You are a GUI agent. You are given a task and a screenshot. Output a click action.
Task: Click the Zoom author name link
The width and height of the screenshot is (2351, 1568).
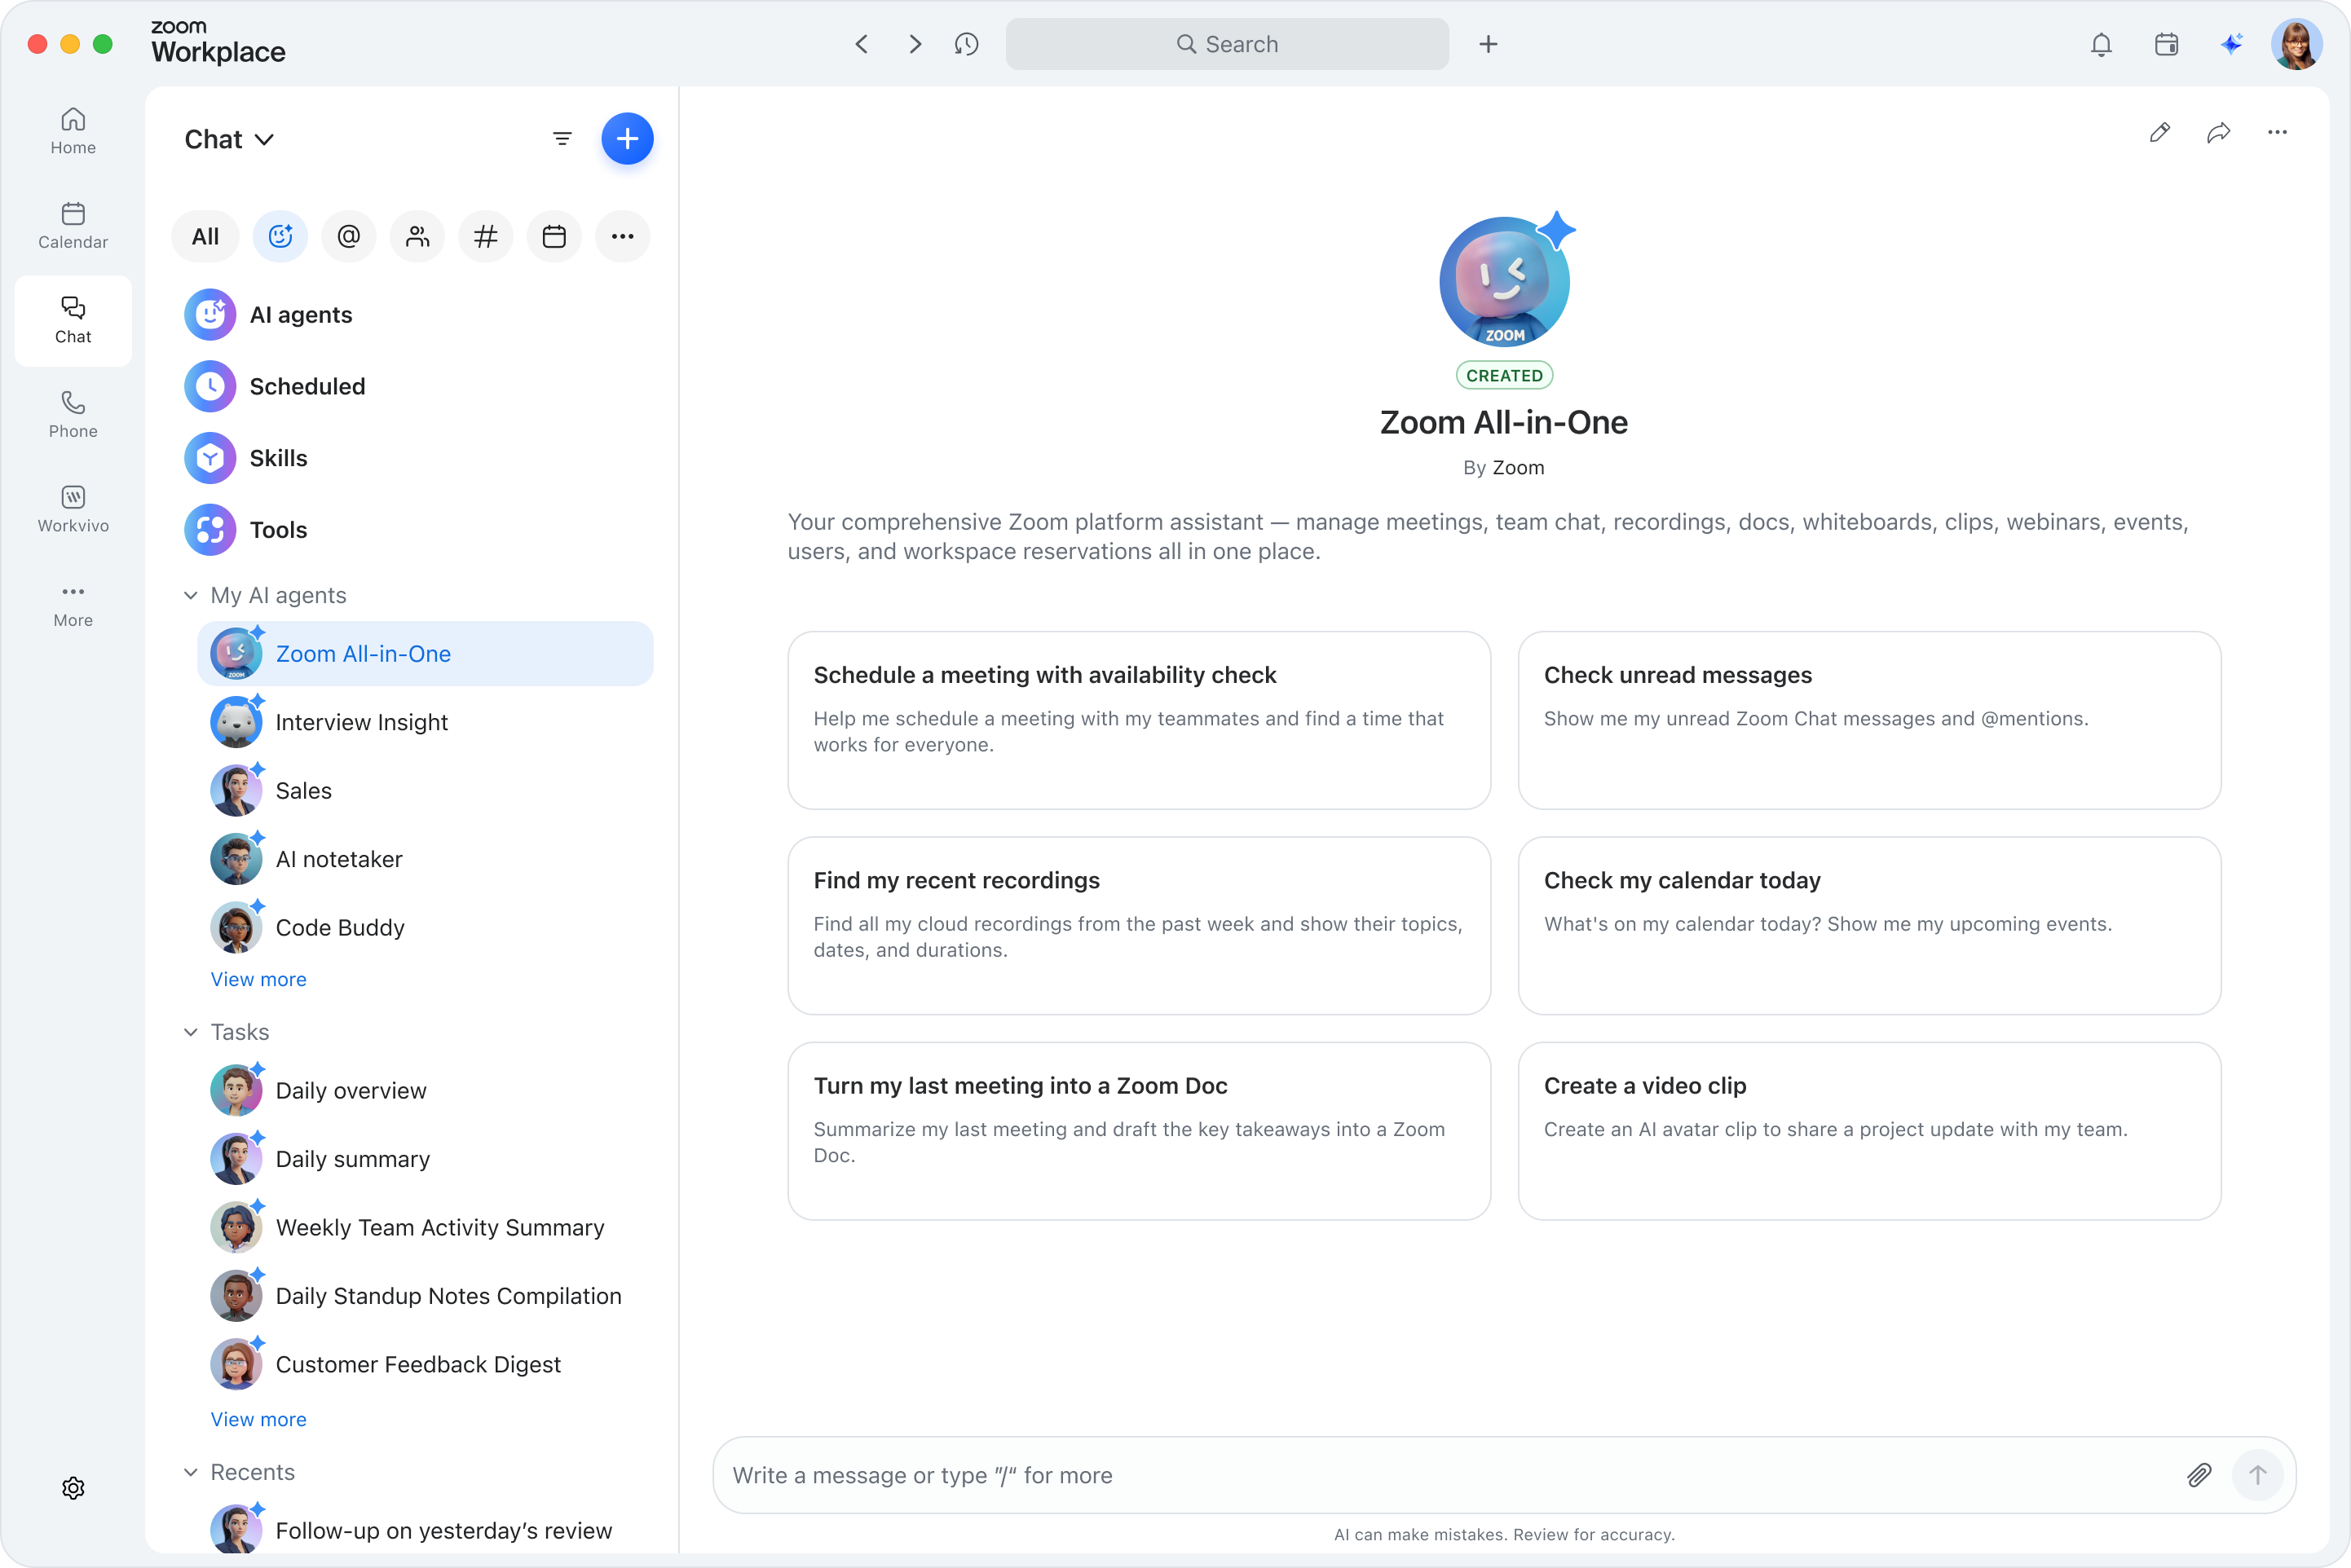point(1518,468)
